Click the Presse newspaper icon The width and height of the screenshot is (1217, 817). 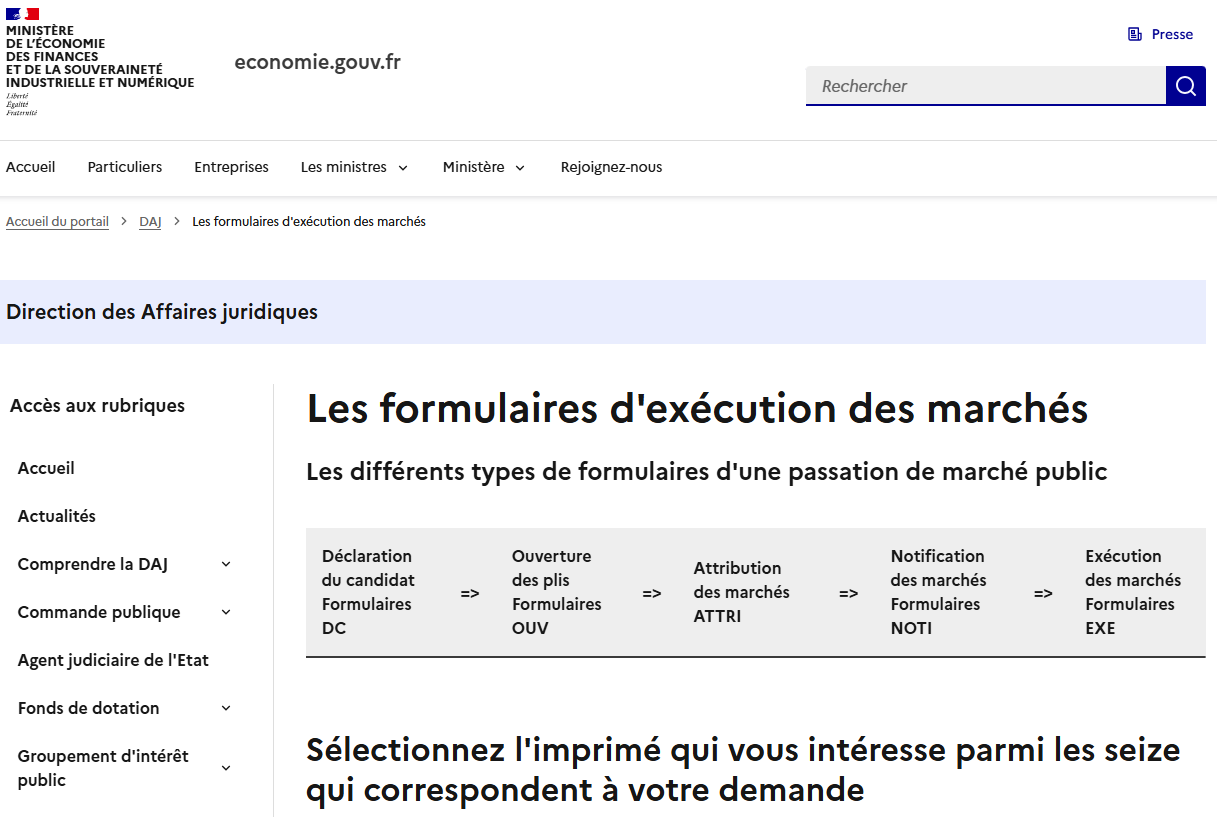point(1135,34)
